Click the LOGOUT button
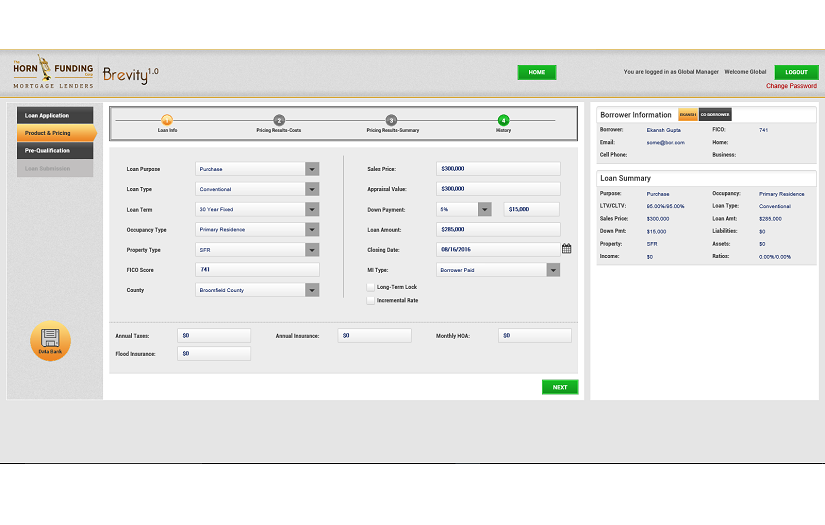 (x=796, y=72)
